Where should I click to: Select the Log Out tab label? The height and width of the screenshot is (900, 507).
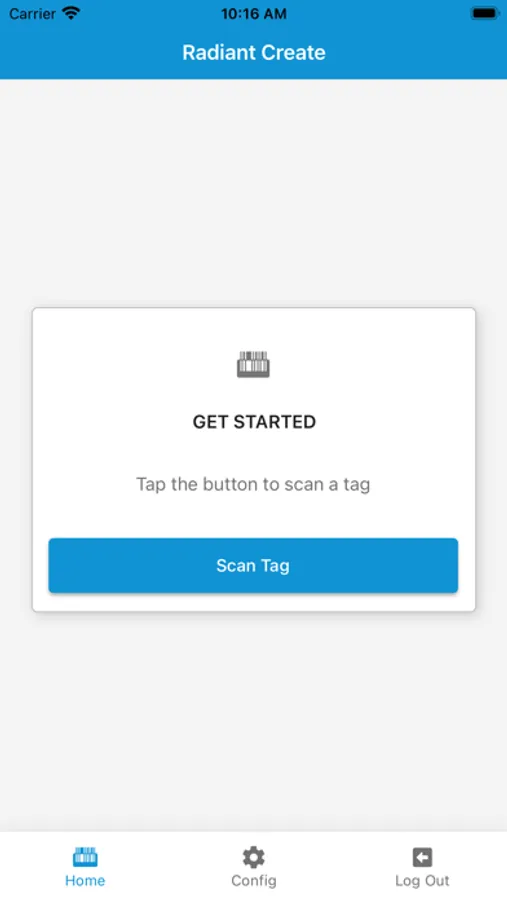422,880
